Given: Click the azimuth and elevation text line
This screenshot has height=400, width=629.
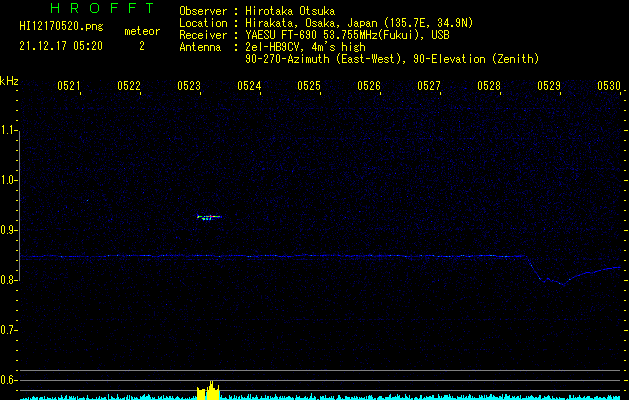Looking at the screenshot, I should click(x=392, y=59).
